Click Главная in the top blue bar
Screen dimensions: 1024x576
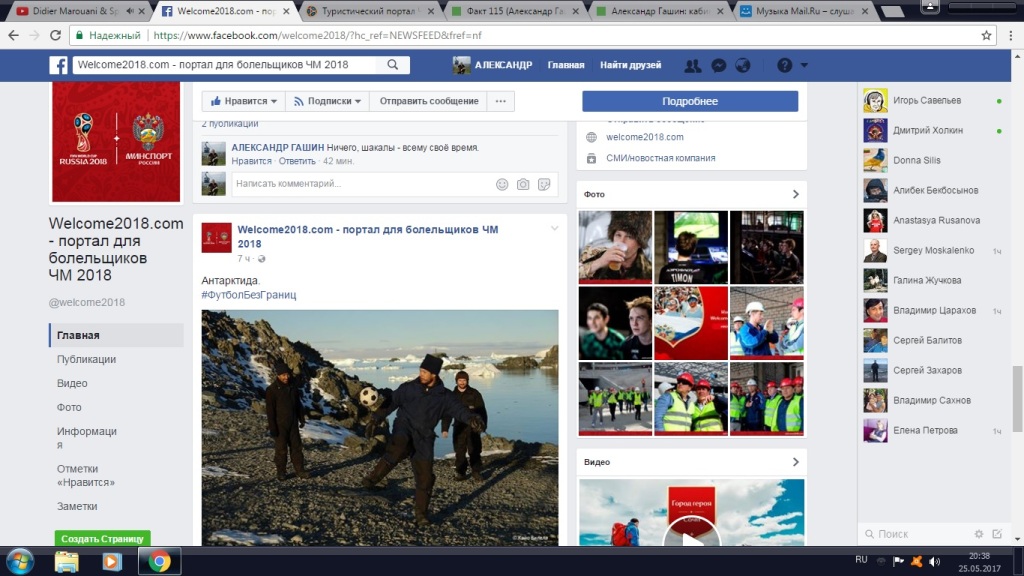(566, 65)
